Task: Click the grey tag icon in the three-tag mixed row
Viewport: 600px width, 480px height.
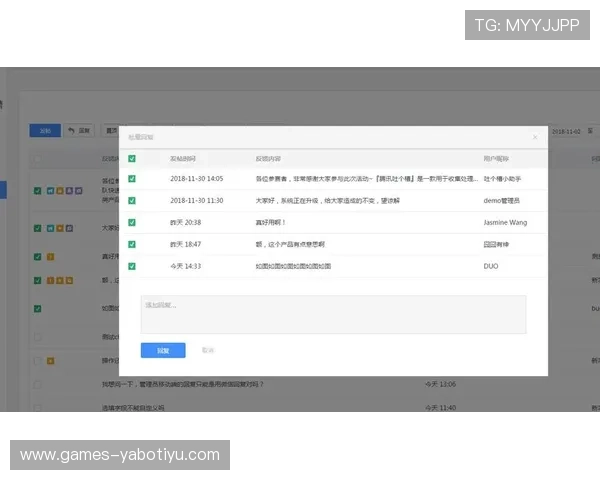Action: [x=69, y=228]
